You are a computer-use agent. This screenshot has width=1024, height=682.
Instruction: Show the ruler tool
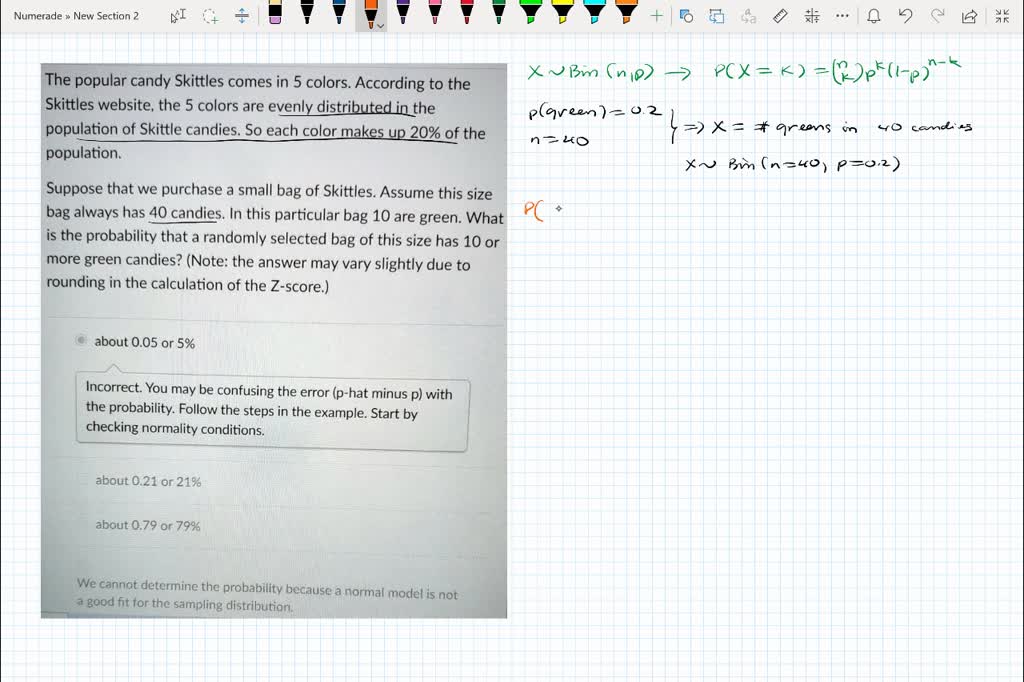click(x=780, y=16)
